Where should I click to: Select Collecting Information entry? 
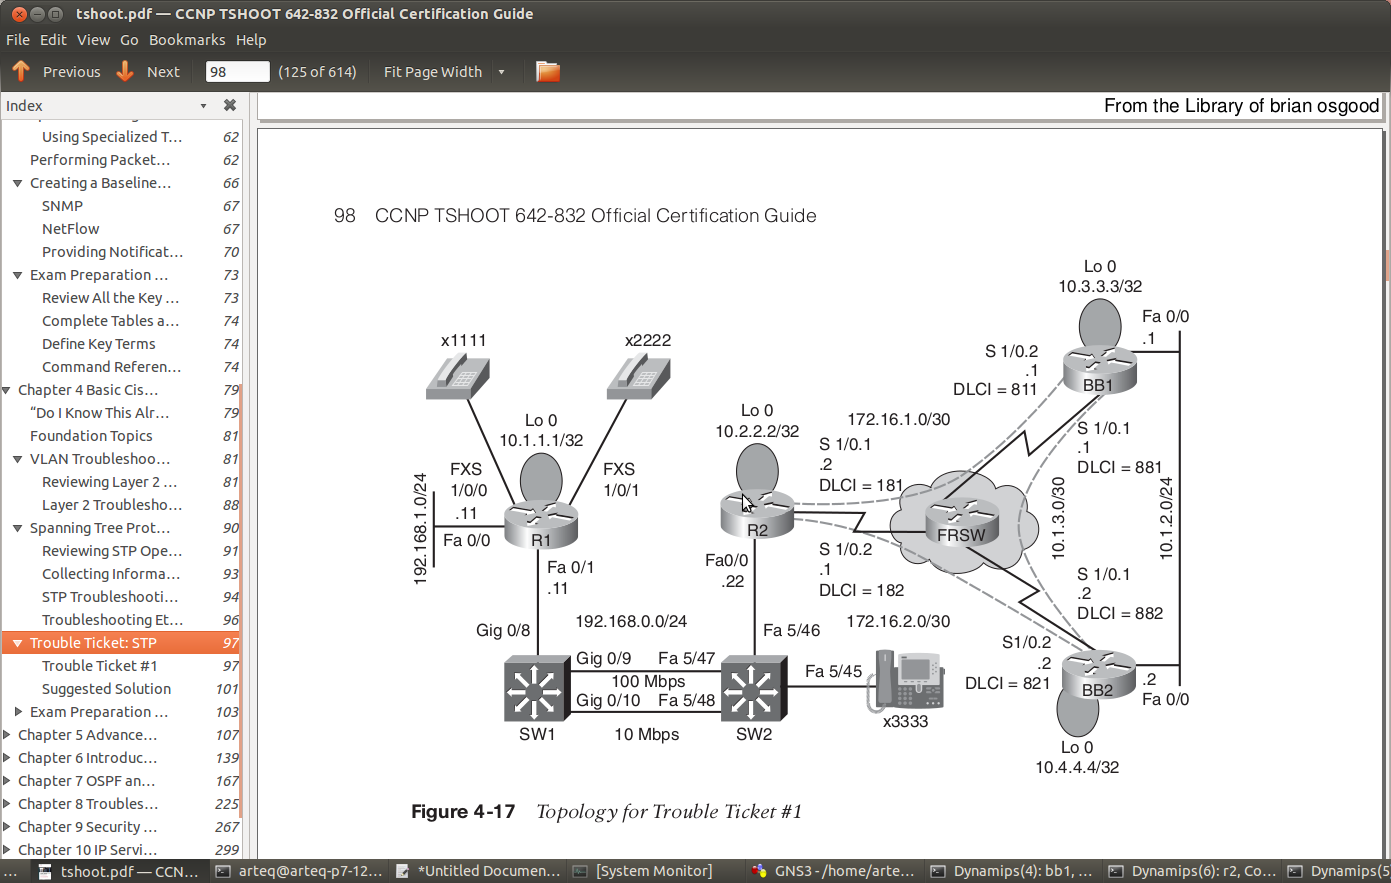[111, 574]
